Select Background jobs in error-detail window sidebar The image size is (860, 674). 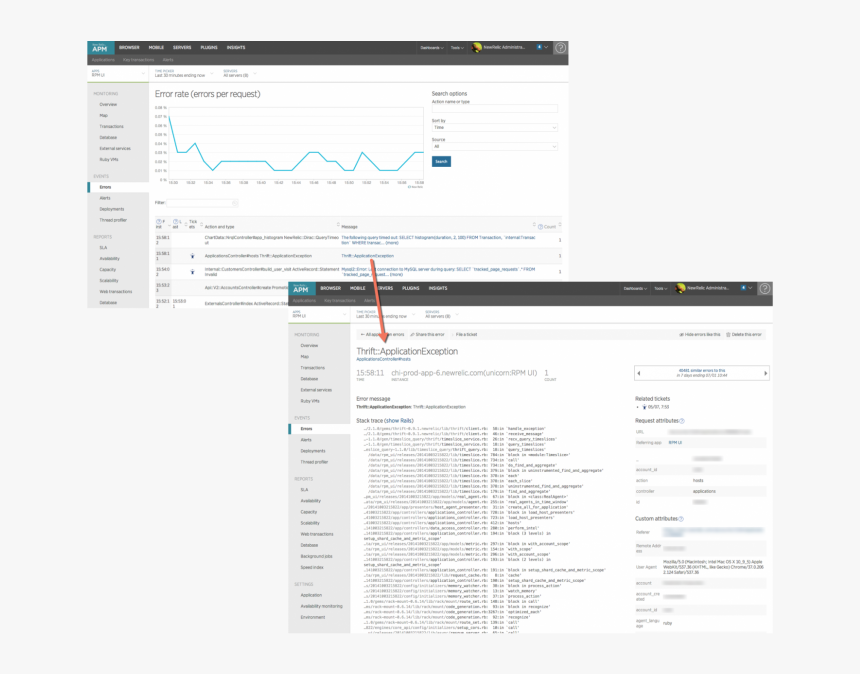pos(316,557)
